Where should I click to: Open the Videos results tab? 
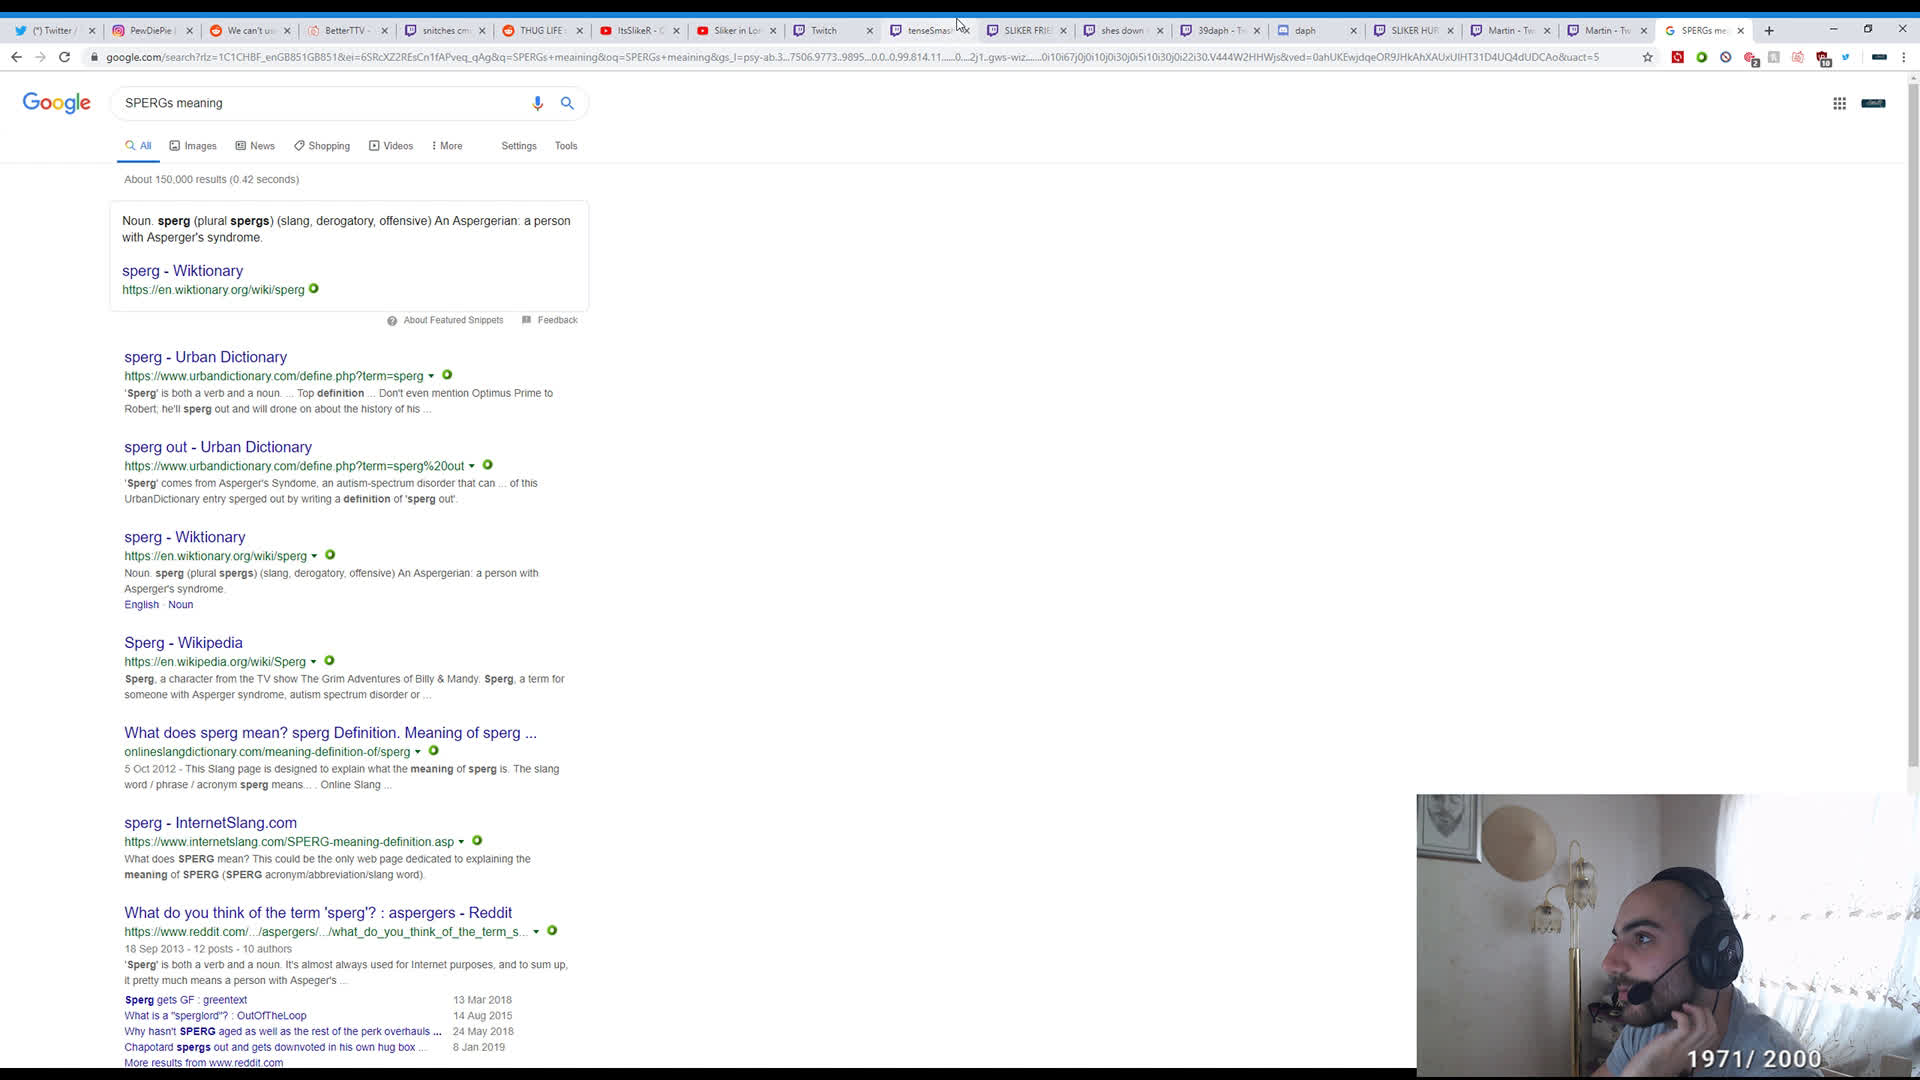click(391, 146)
